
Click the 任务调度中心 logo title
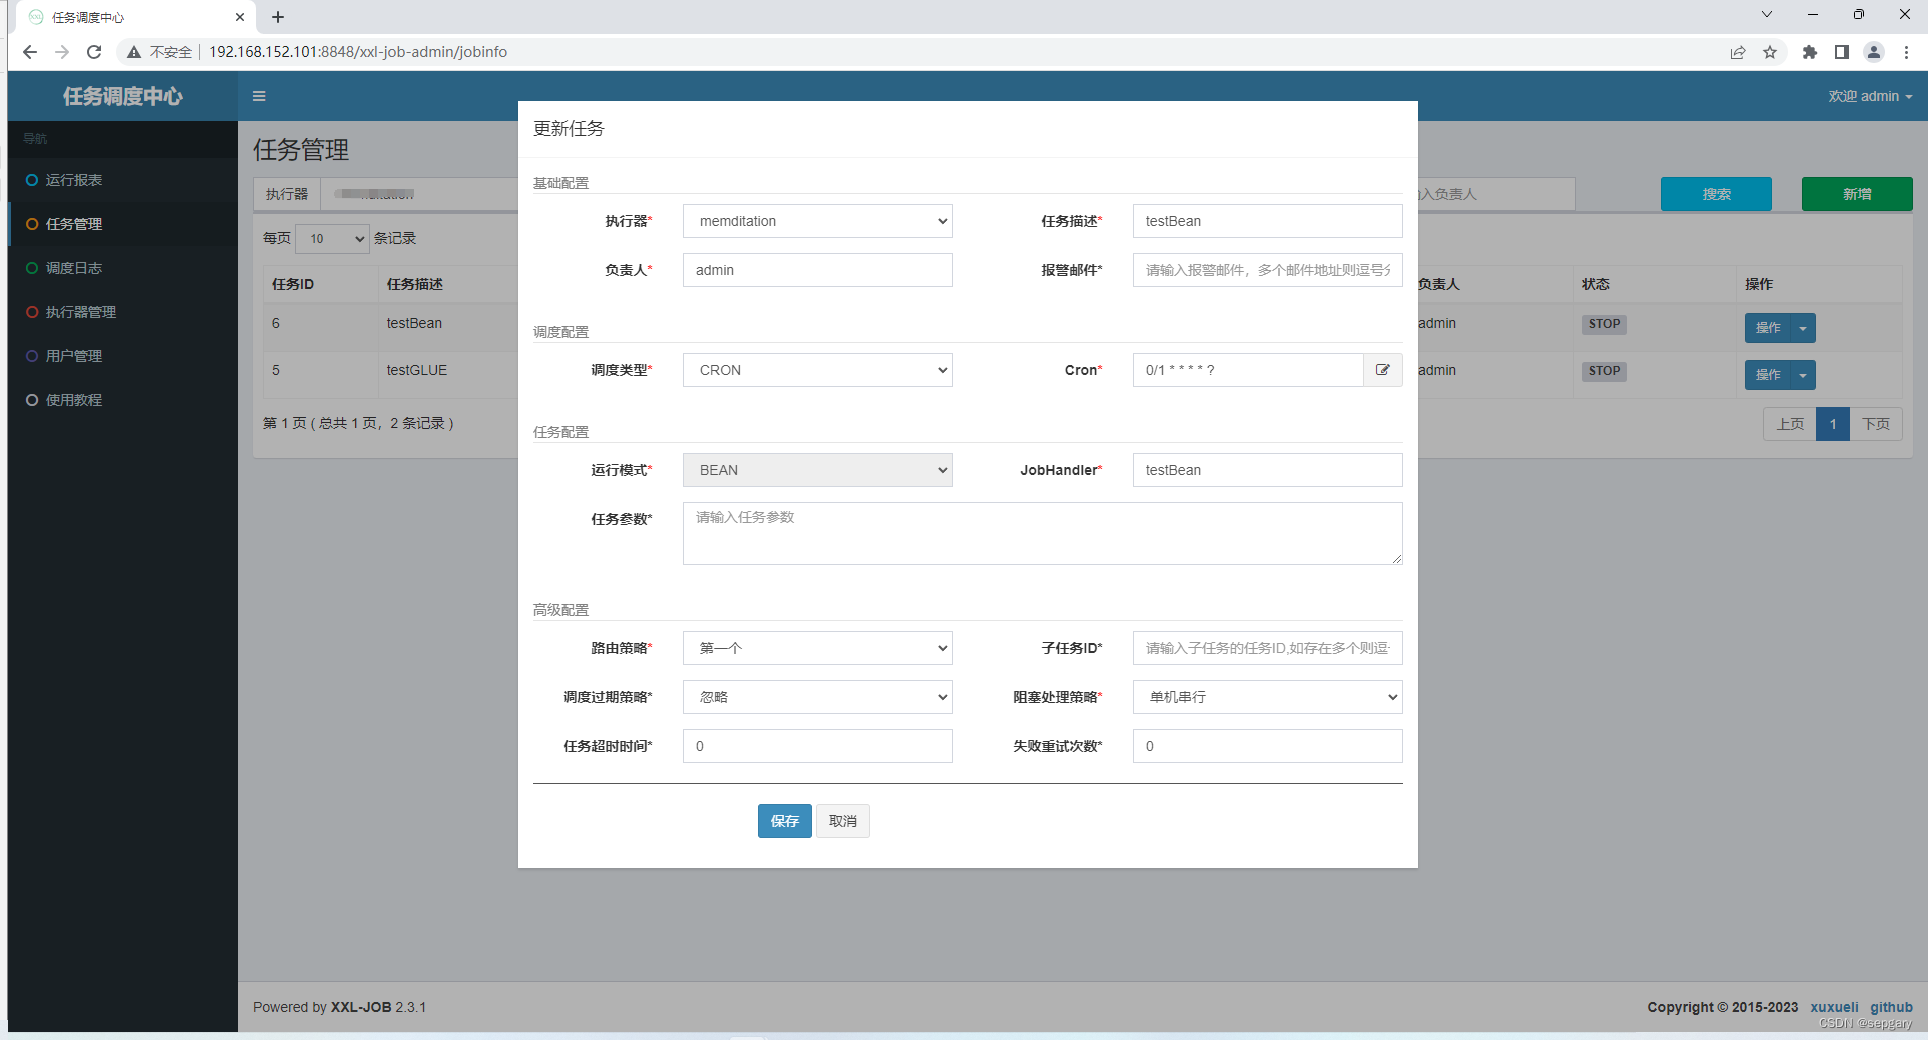(123, 96)
